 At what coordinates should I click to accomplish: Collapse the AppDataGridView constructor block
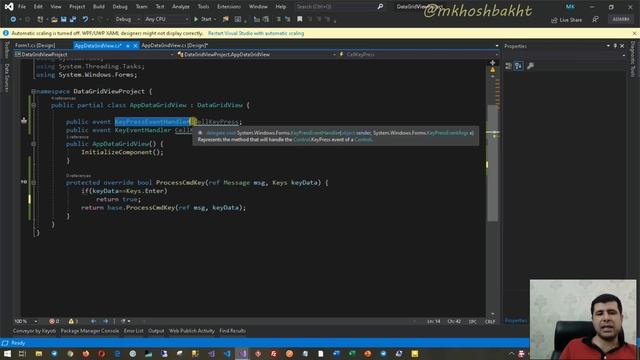(33, 144)
